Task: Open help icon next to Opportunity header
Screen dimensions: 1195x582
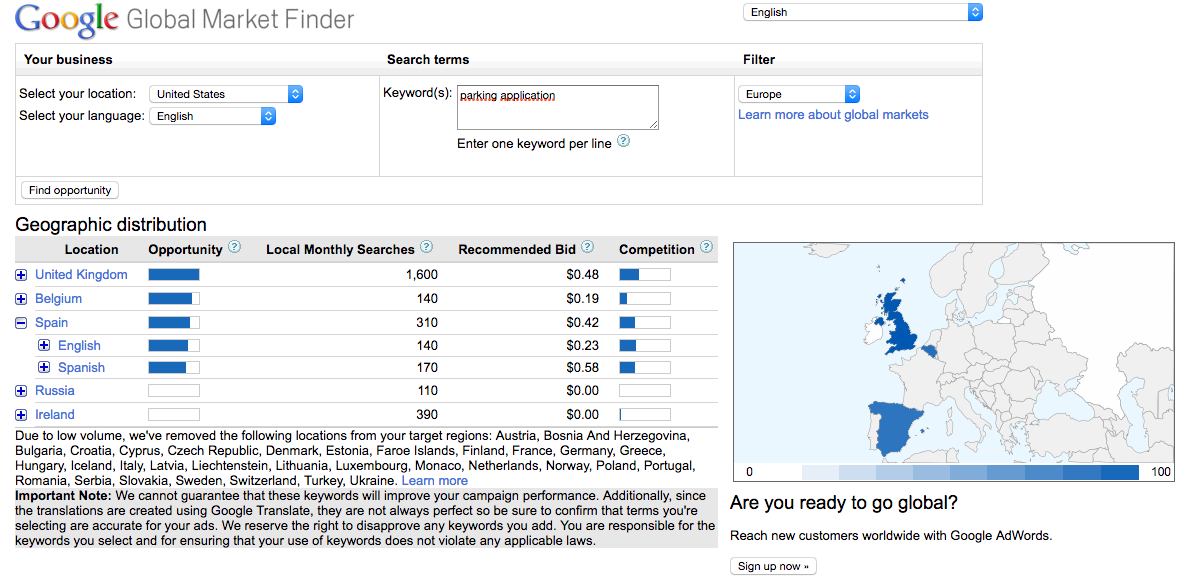Action: point(235,247)
